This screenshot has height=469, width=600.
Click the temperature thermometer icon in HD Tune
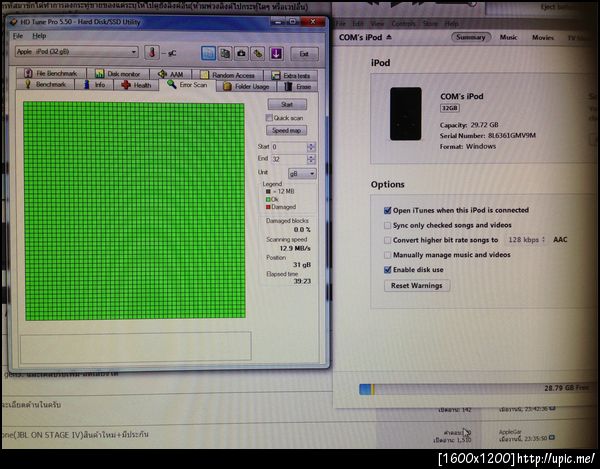pos(152,53)
